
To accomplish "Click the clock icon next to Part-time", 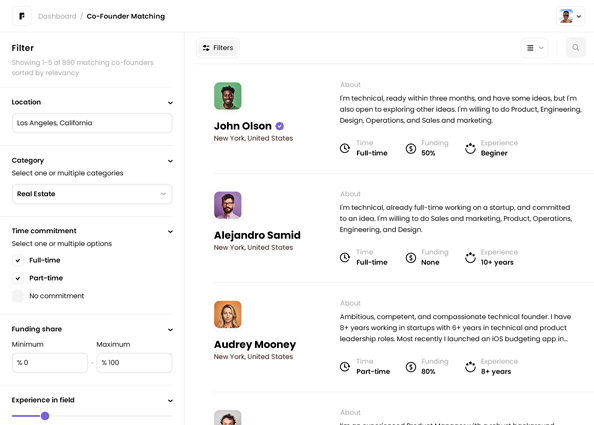I will 345,367.
